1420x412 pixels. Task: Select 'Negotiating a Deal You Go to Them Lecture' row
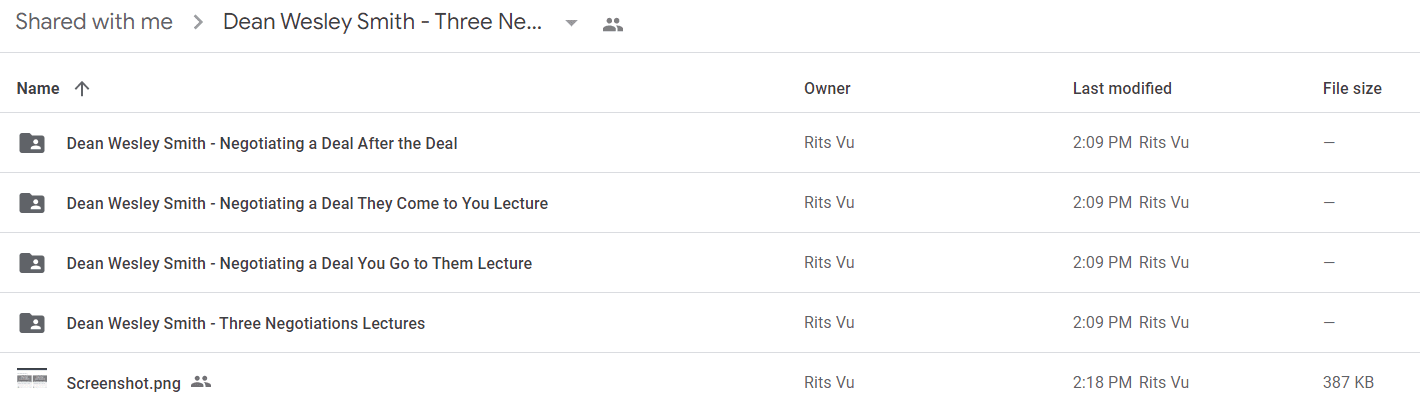[x=710, y=263]
